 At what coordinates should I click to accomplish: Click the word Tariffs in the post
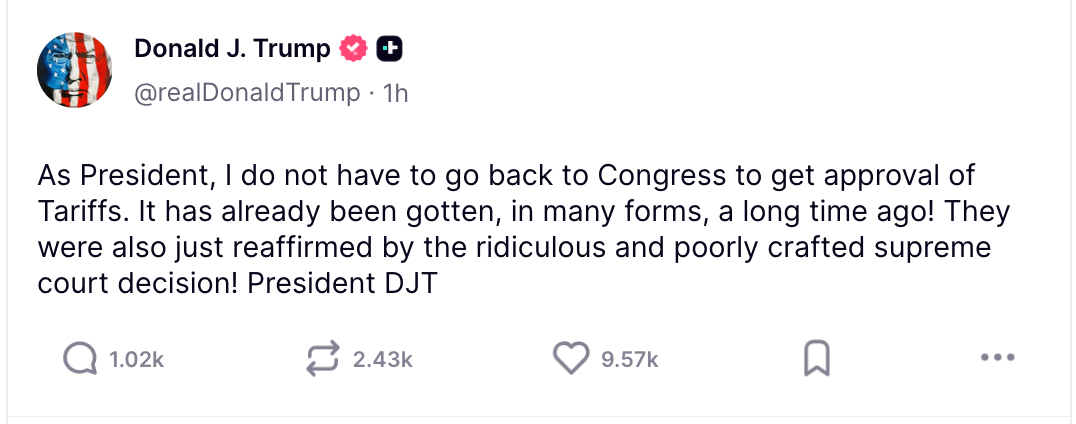tap(76, 212)
